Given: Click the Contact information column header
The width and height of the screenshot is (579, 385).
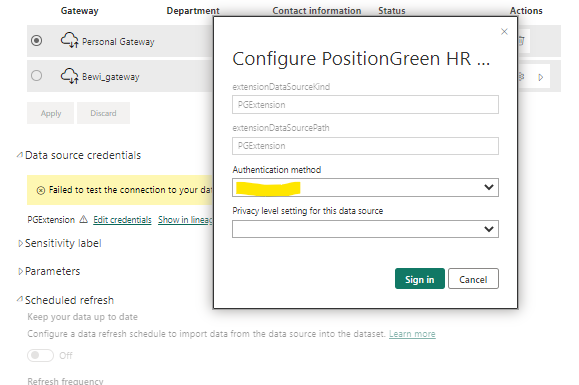Looking at the screenshot, I should [316, 11].
